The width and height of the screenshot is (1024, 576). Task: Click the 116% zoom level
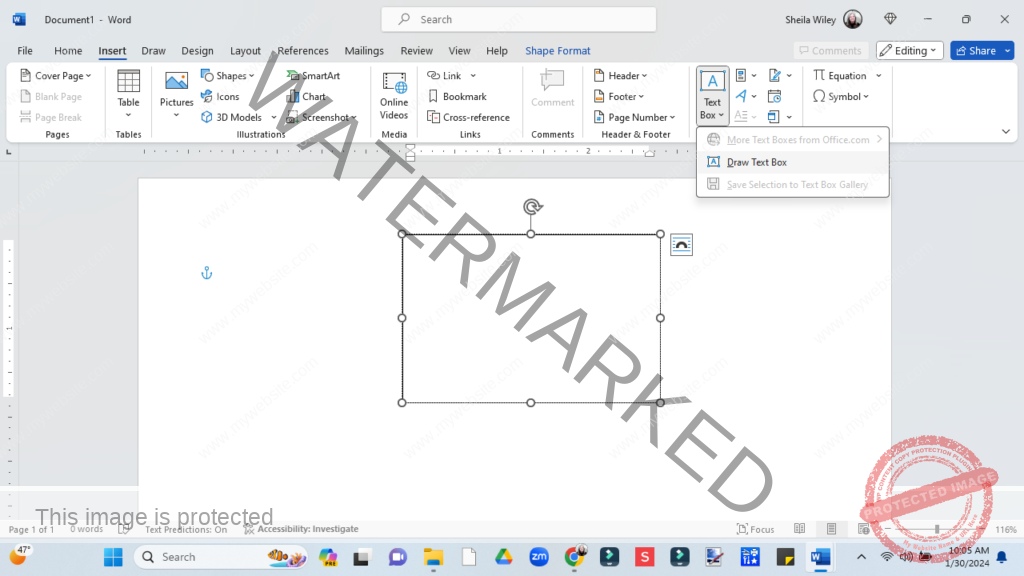tap(1006, 529)
